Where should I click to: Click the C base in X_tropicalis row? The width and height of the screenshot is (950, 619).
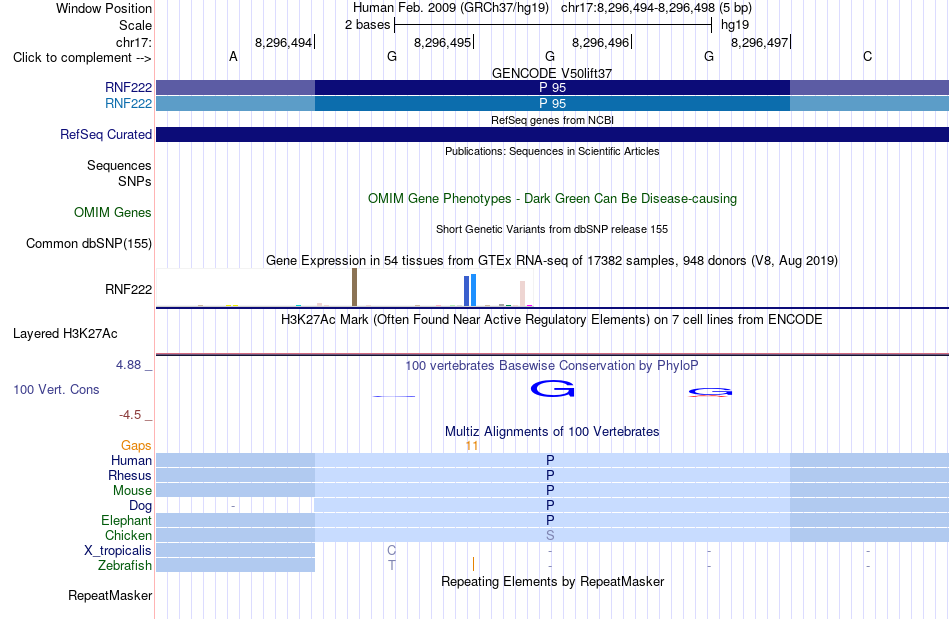point(391,551)
